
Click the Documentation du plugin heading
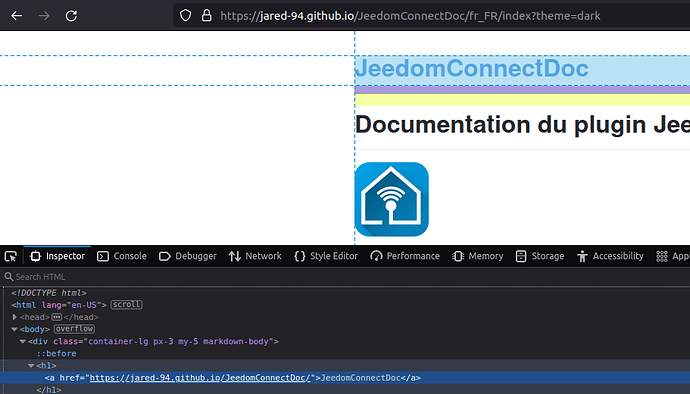522,125
